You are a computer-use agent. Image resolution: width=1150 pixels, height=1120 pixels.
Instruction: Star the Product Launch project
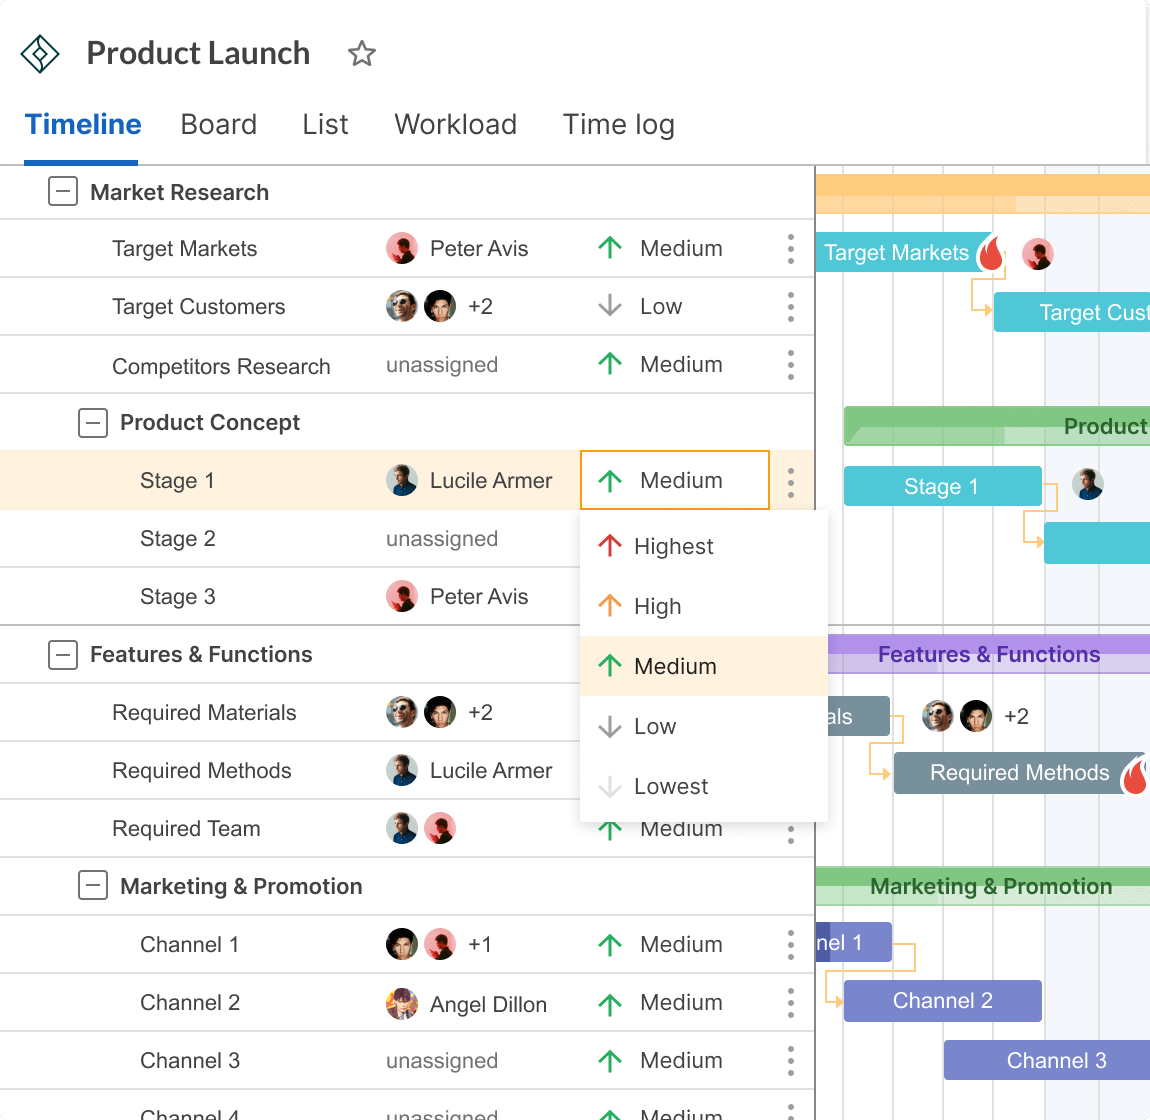pos(361,54)
